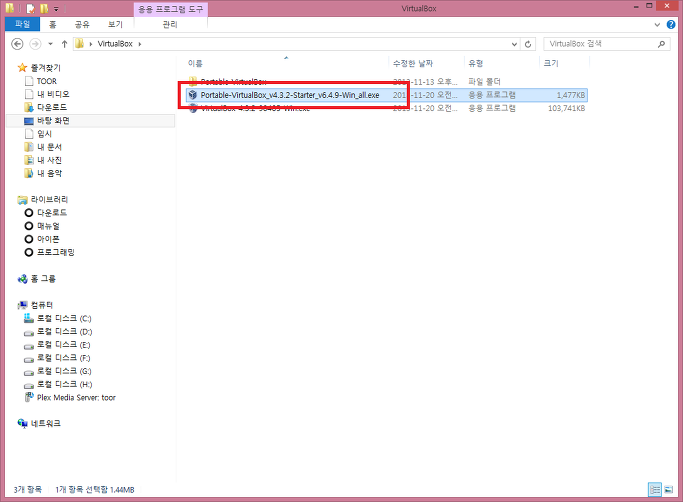
Task: Switch to details view in status bar
Action: click(x=655, y=490)
